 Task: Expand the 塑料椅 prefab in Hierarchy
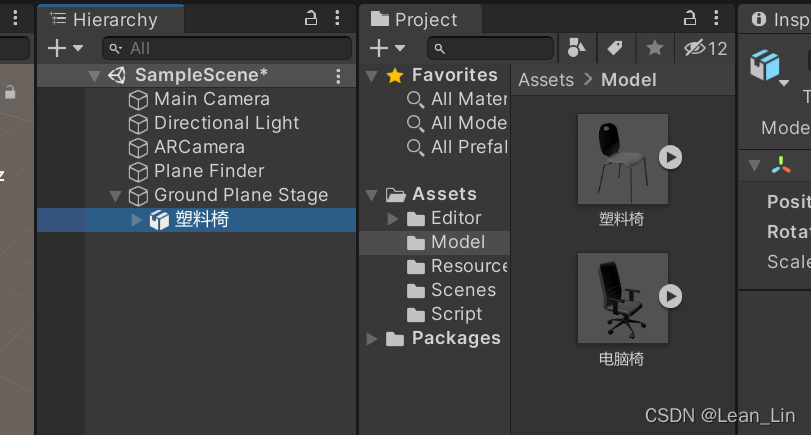[x=137, y=220]
